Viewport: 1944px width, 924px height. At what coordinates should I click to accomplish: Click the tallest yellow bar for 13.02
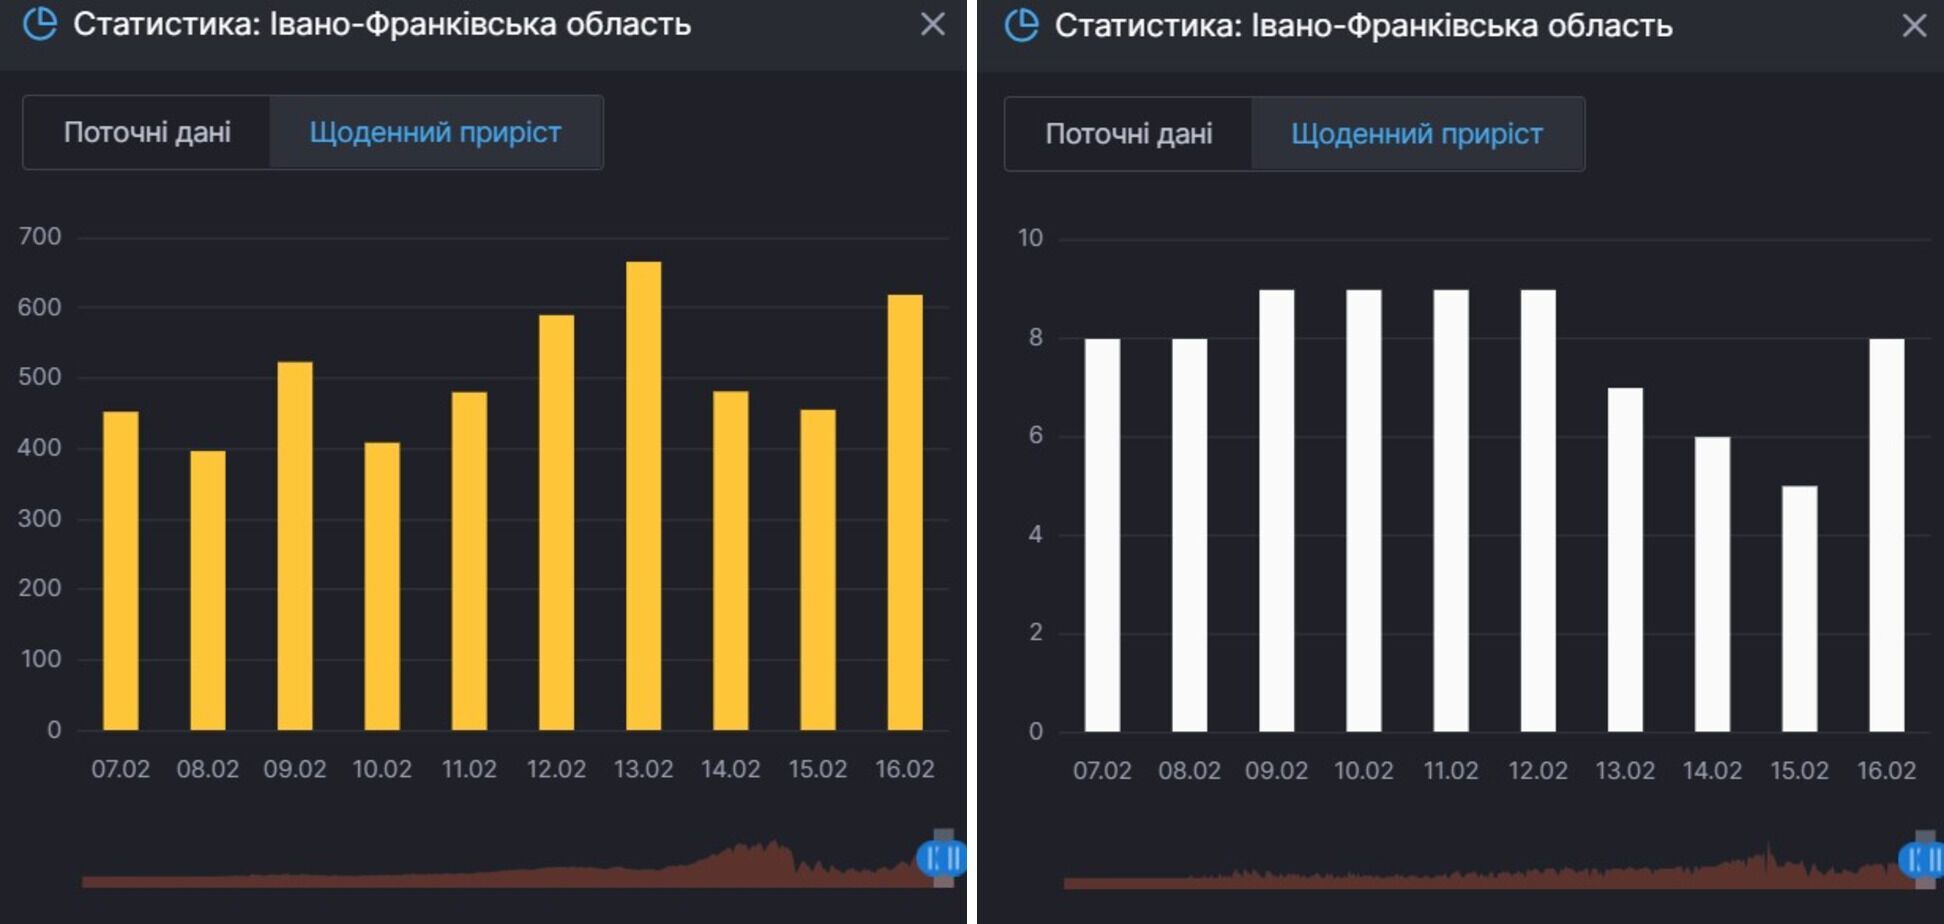coord(643,495)
